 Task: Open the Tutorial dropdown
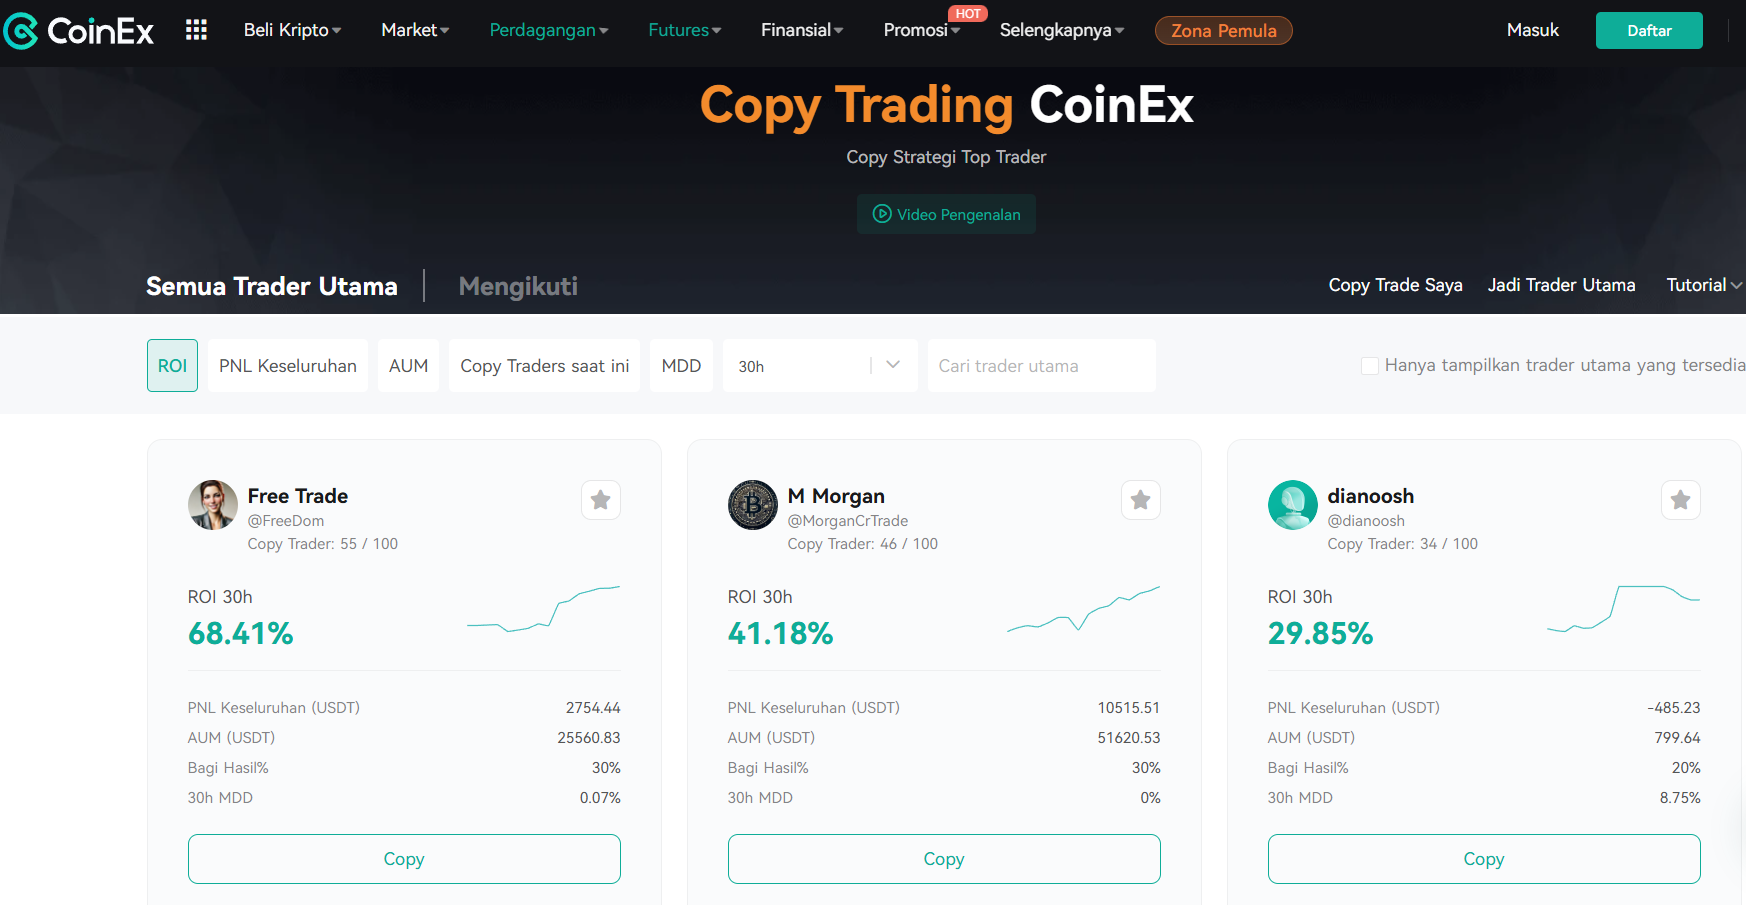(1702, 285)
